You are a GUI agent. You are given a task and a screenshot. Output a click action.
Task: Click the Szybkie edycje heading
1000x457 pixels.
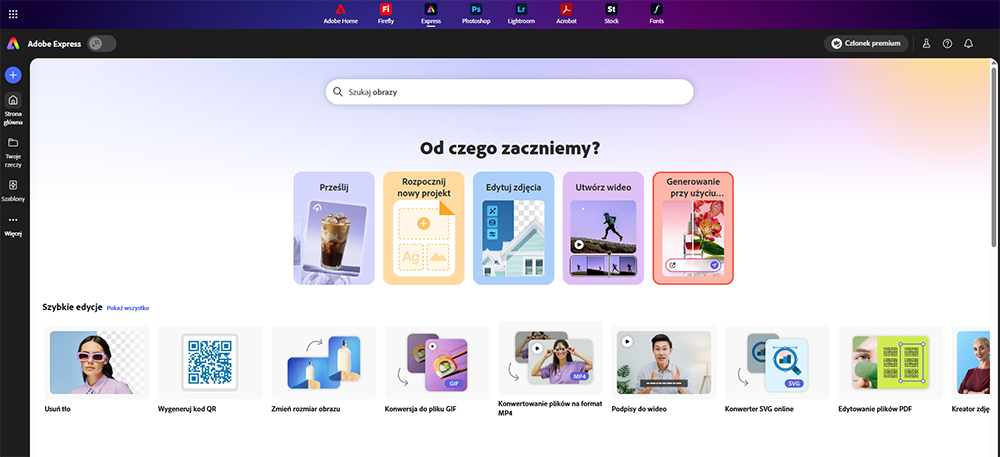coord(73,307)
